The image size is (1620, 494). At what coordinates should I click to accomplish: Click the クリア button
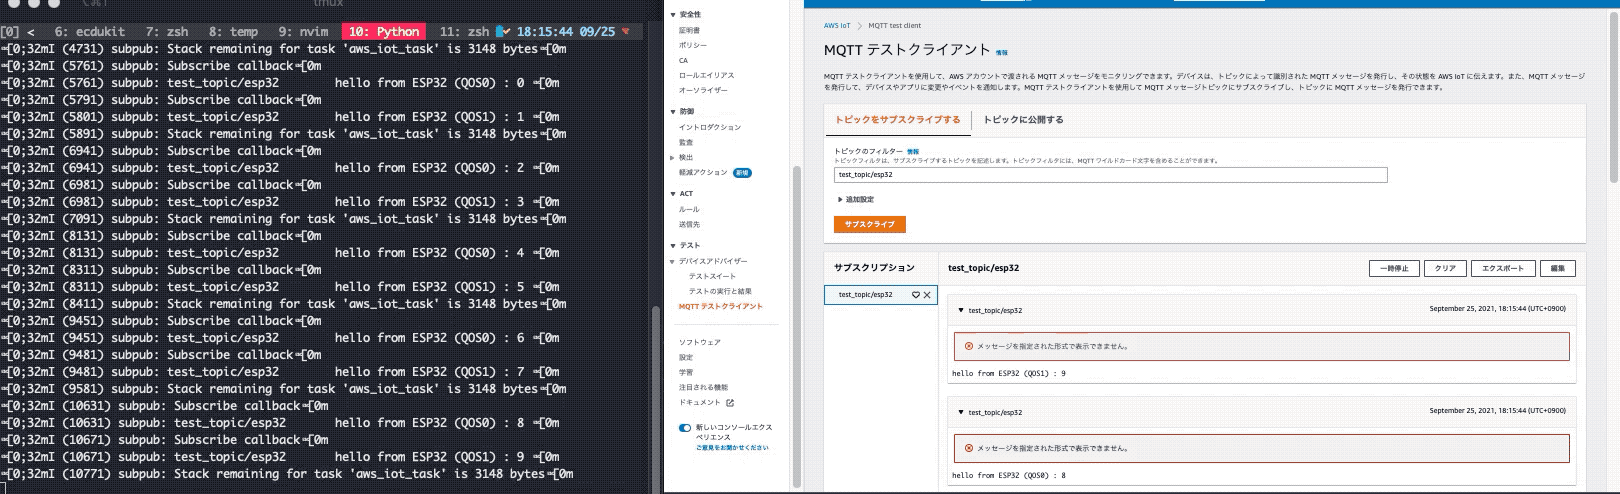tap(1445, 268)
